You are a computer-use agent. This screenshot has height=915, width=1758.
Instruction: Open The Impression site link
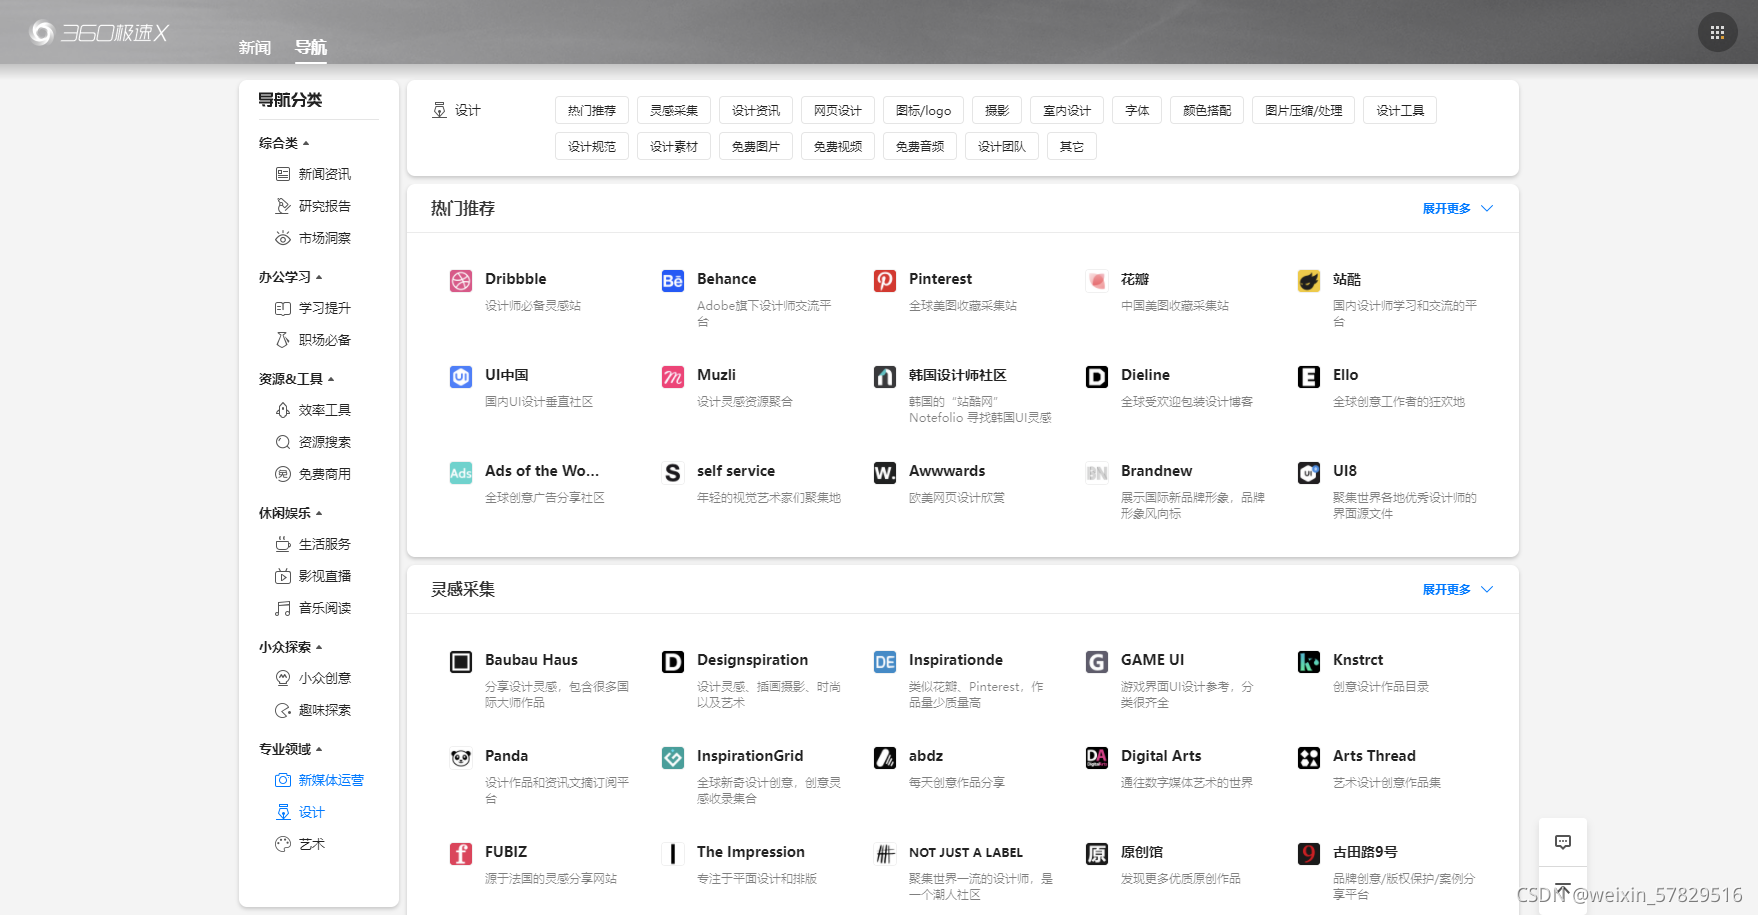point(751,852)
